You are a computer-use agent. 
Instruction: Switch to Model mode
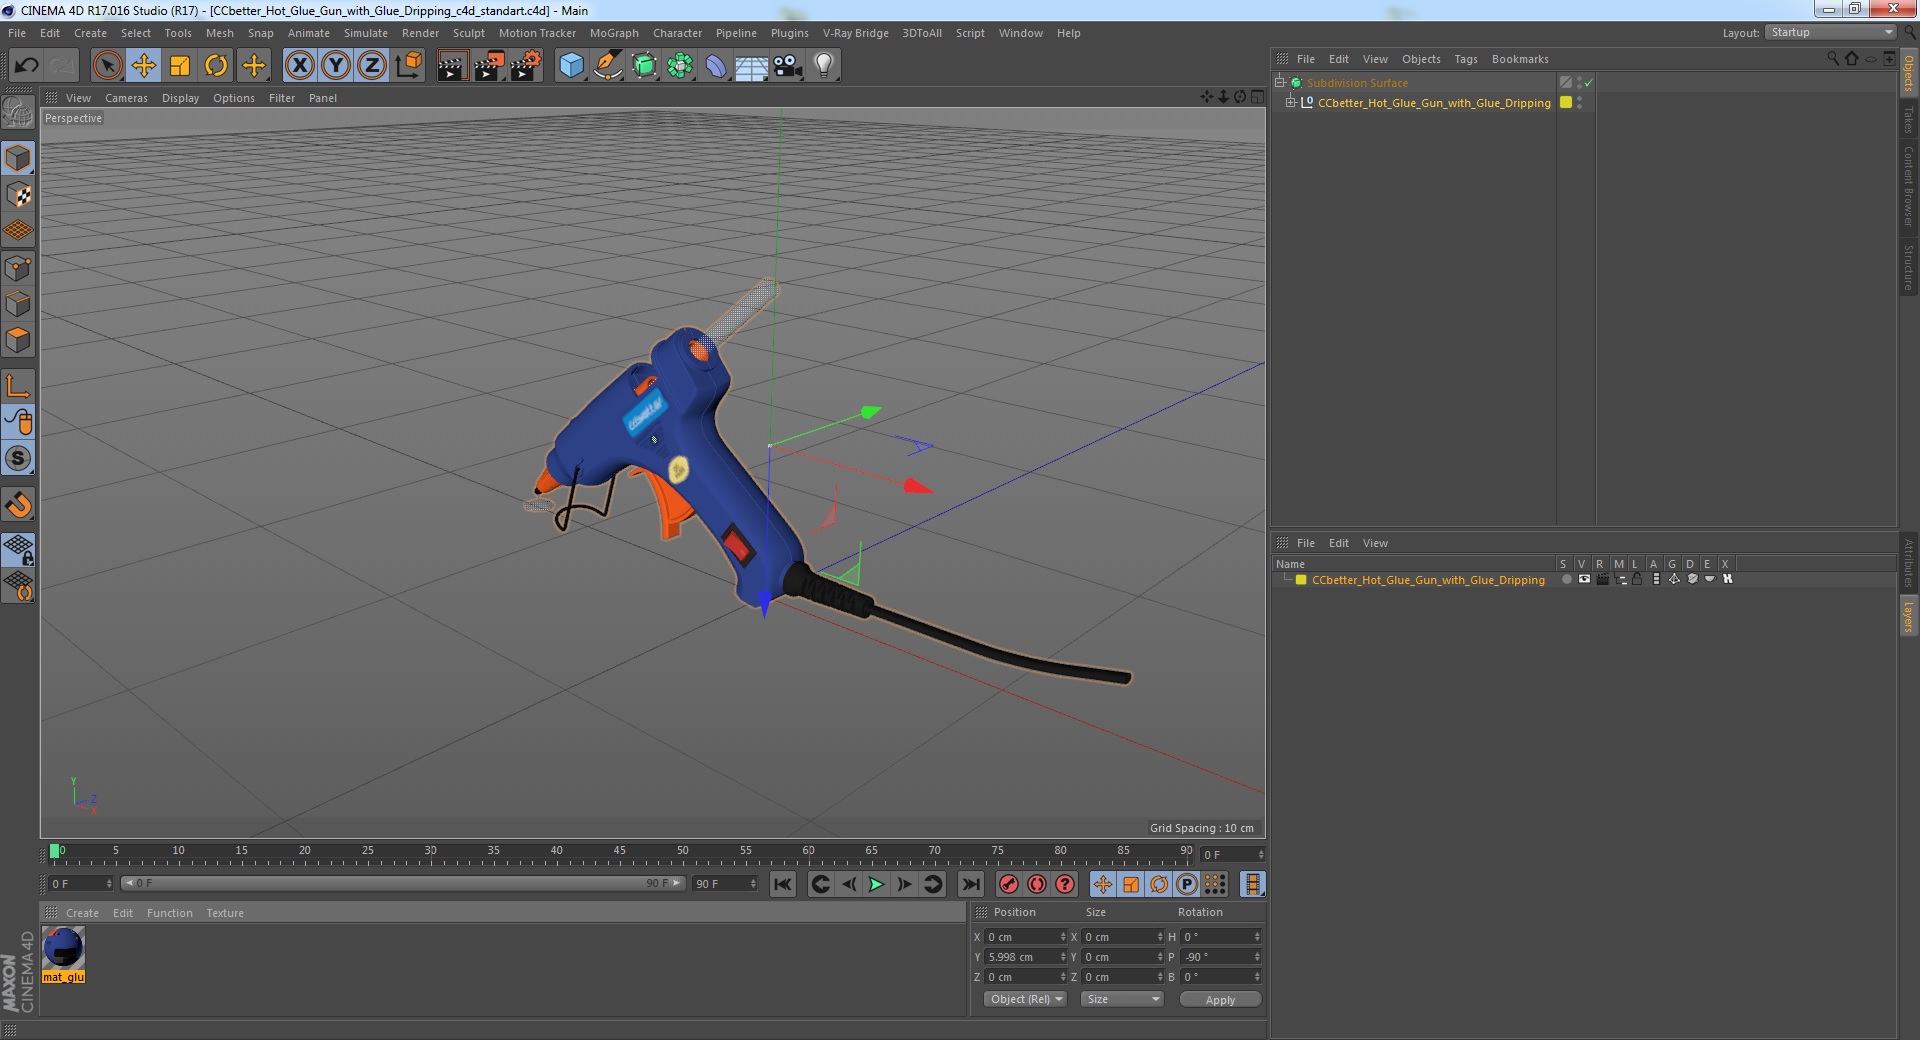coord(18,158)
